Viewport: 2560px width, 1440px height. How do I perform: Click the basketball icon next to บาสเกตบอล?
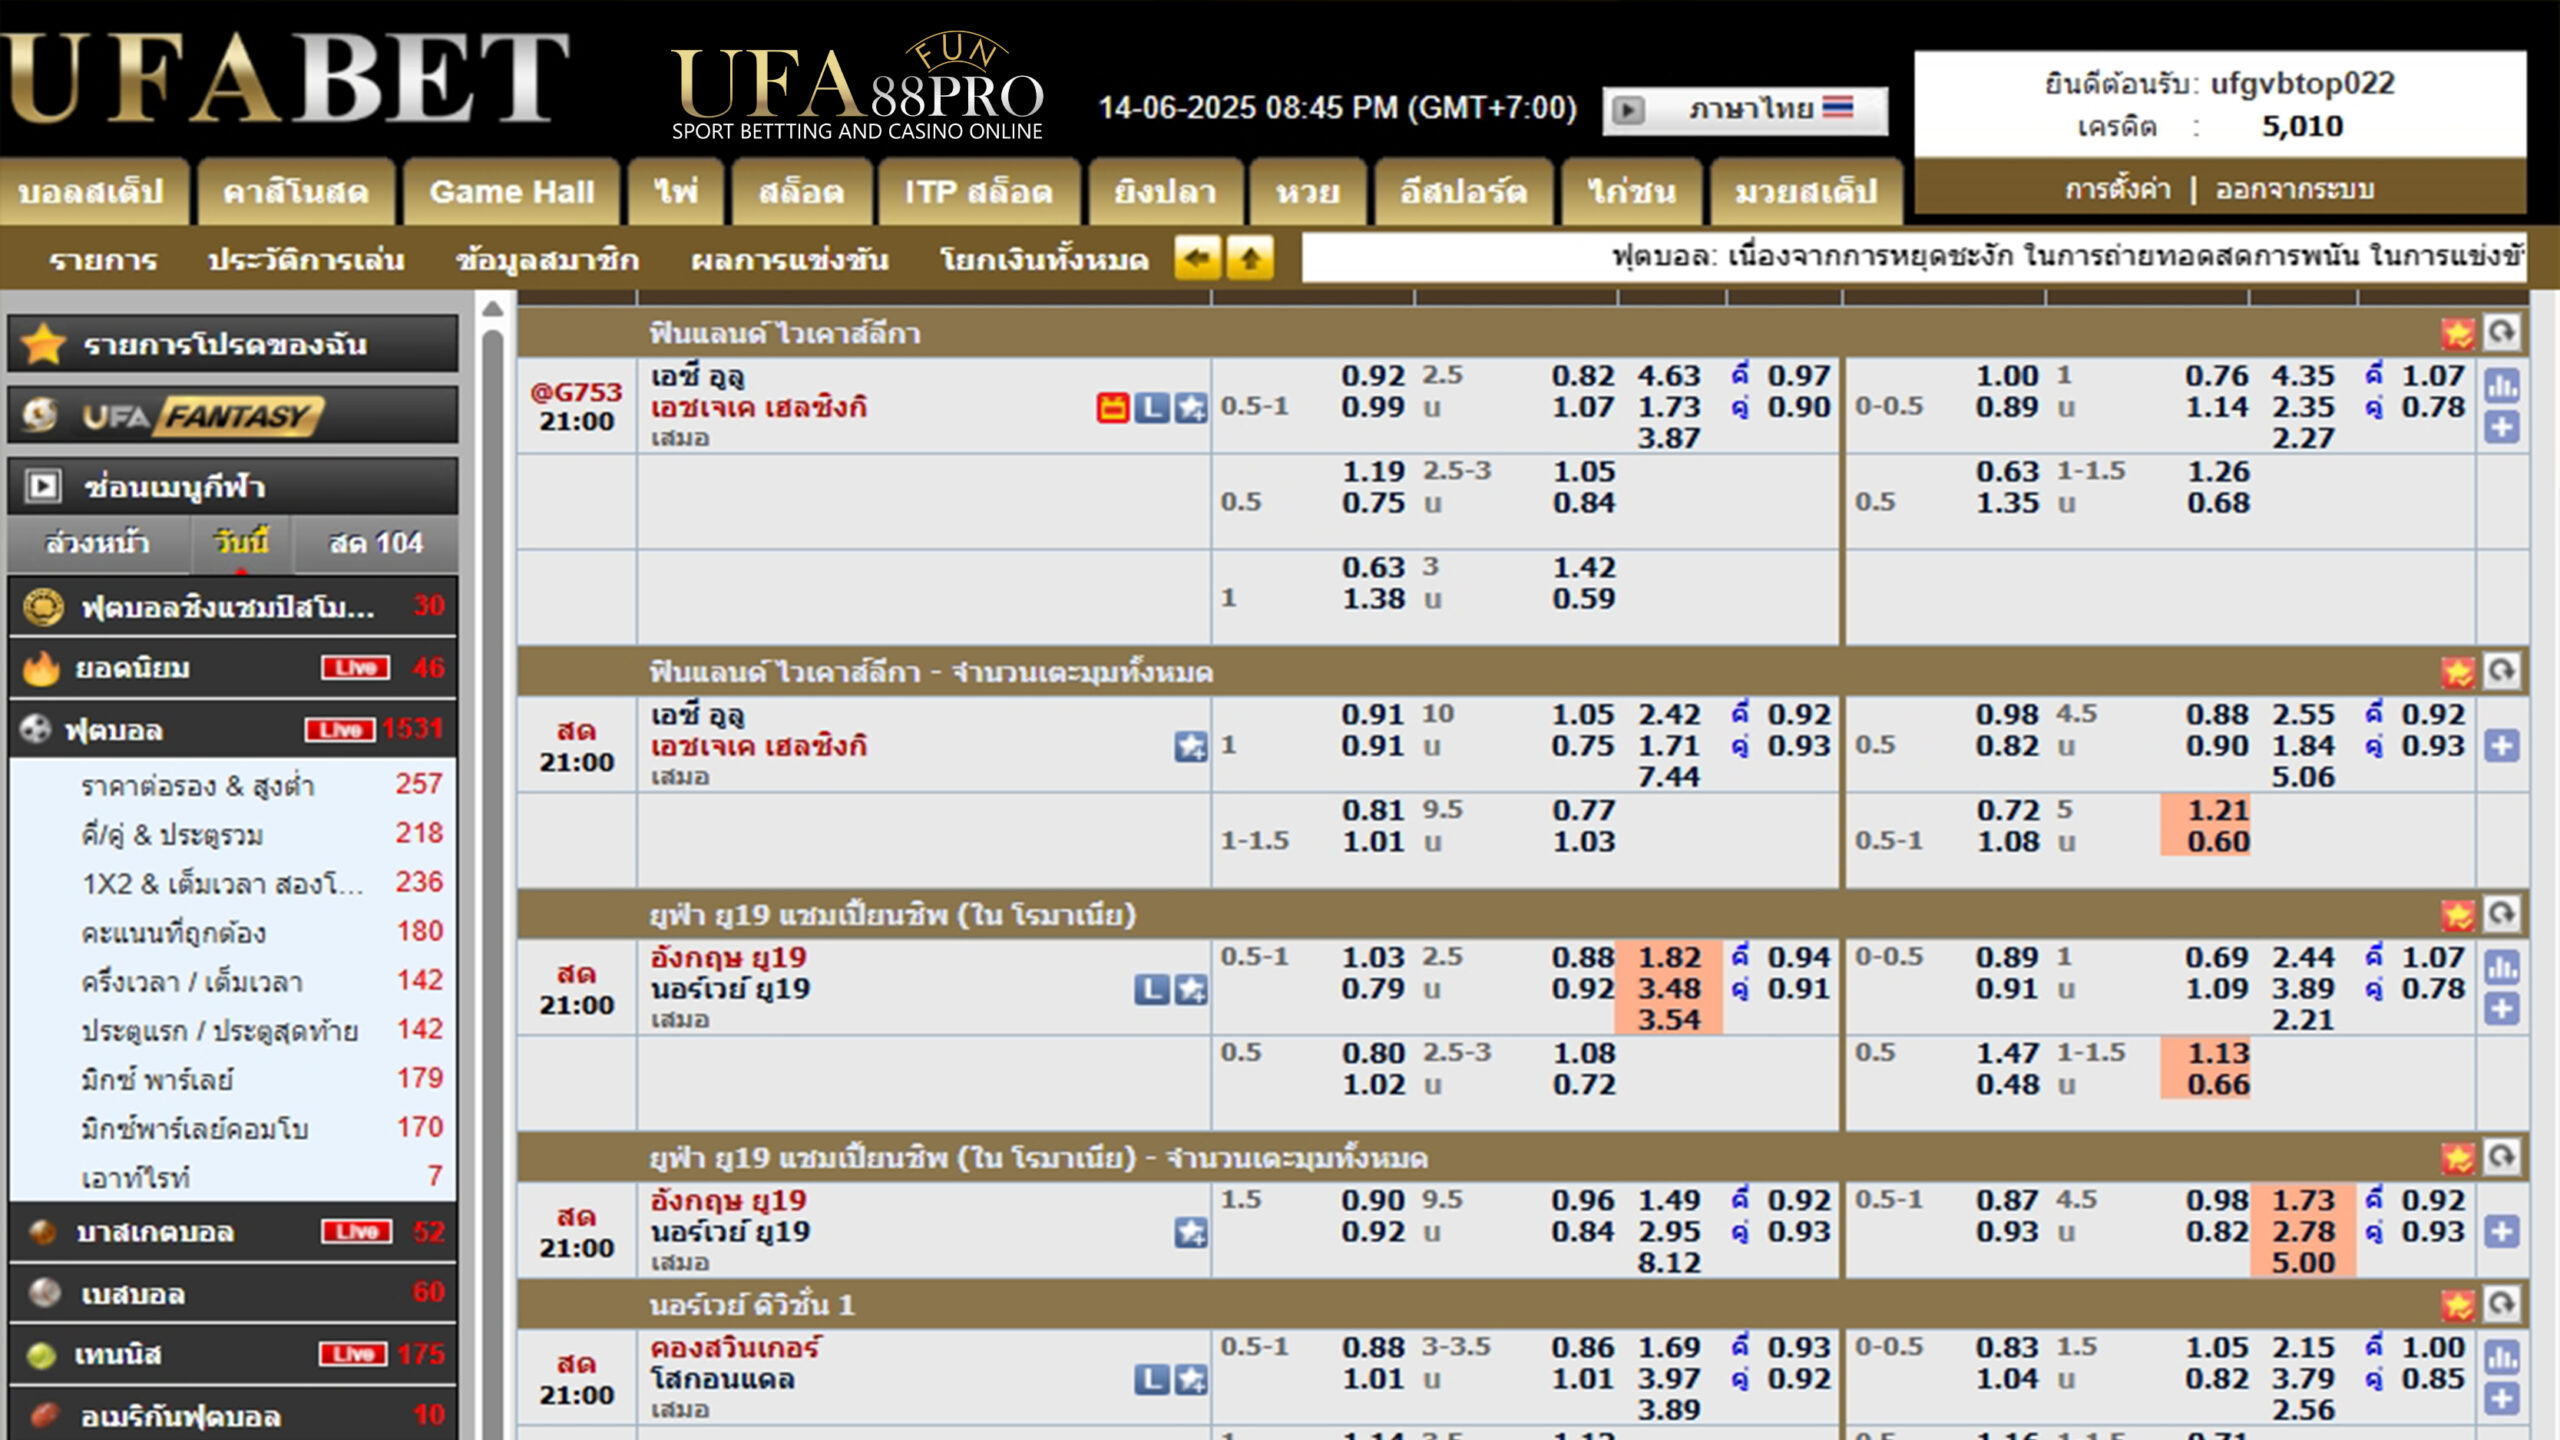pos(42,1231)
